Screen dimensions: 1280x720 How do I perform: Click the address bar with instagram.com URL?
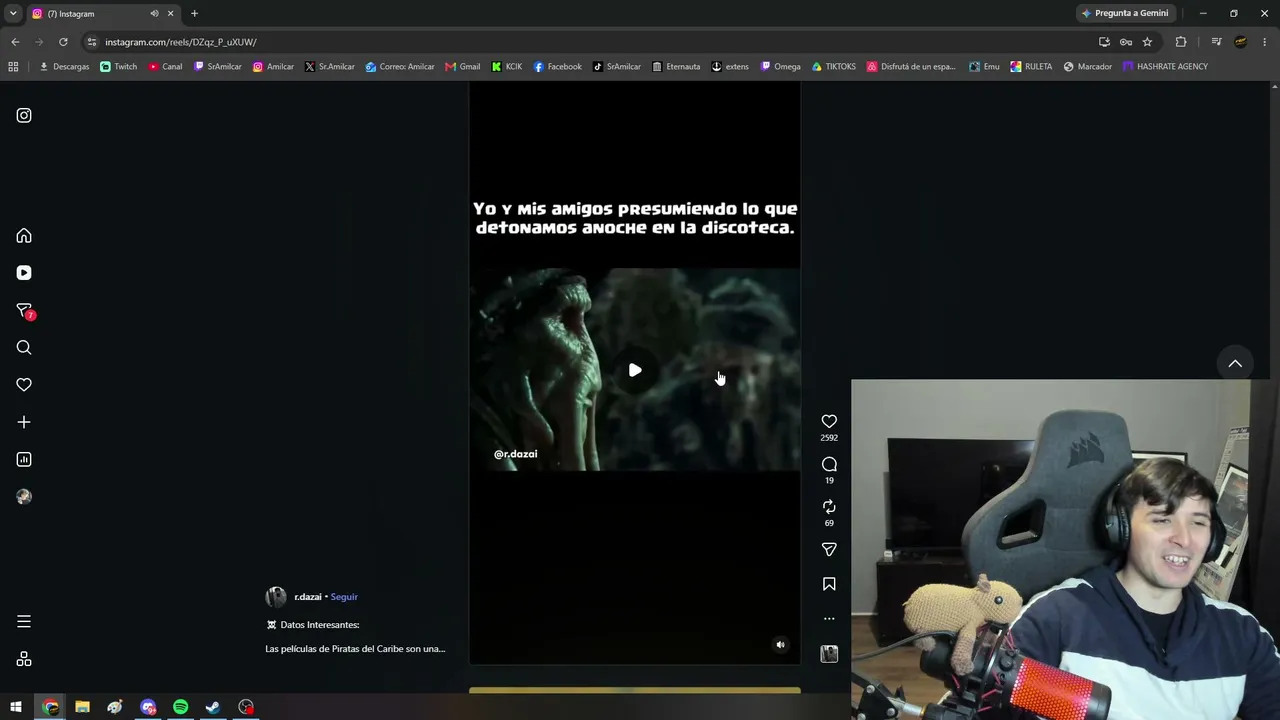(590, 42)
